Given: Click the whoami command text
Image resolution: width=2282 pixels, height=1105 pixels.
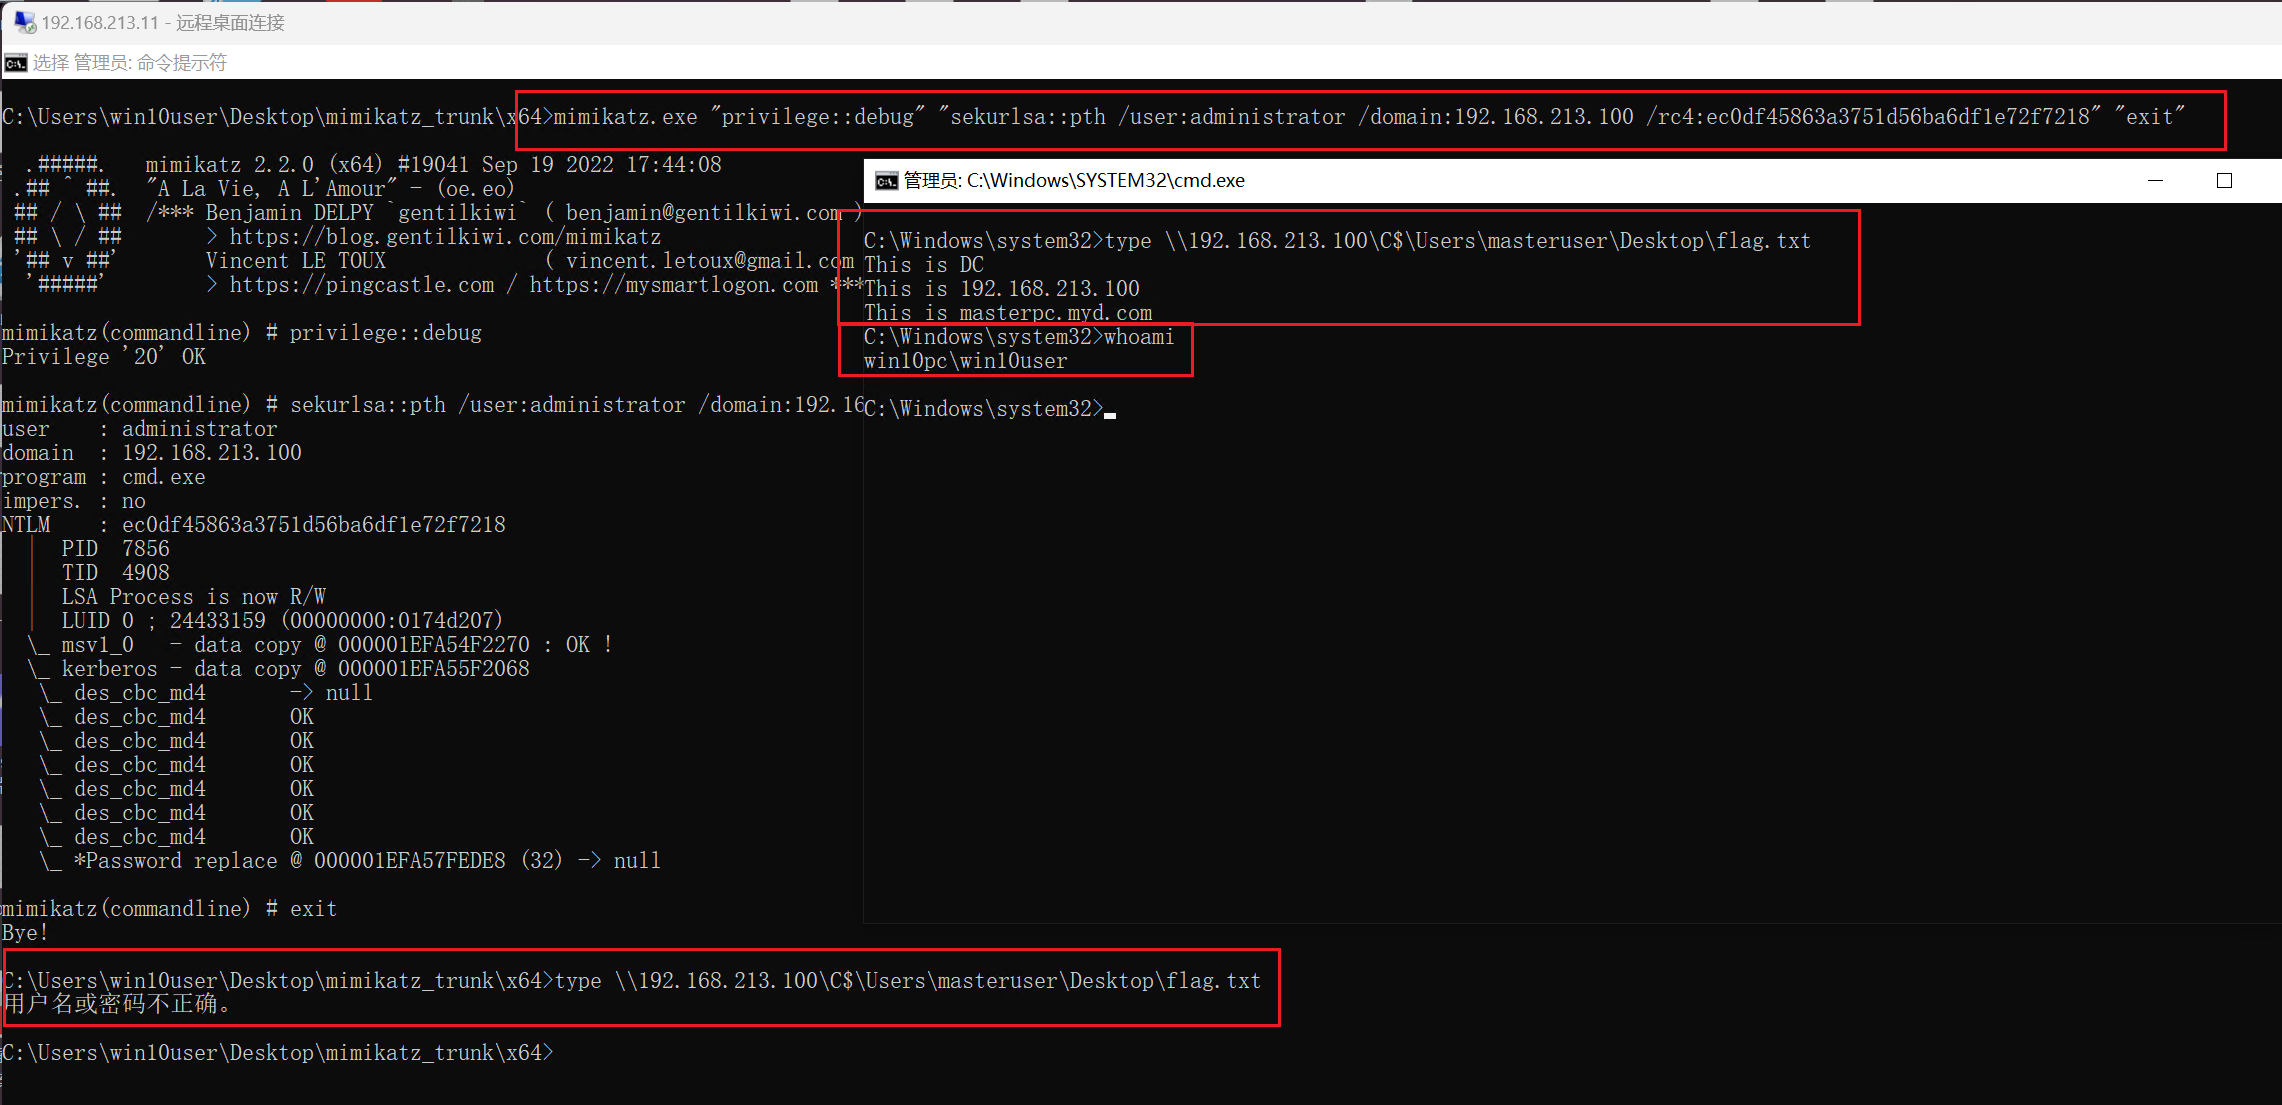Looking at the screenshot, I should (1138, 337).
